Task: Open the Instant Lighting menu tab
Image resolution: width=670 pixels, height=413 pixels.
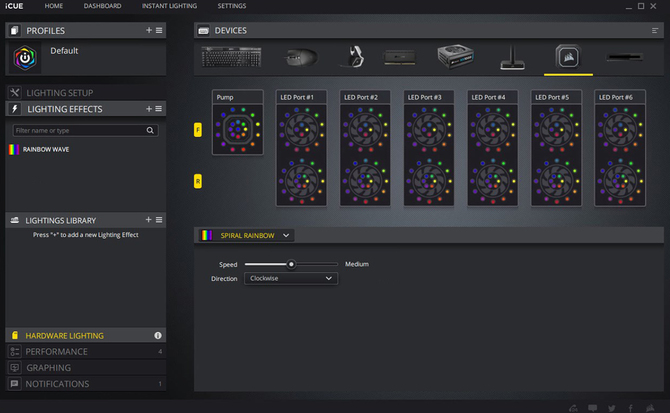Action: (169, 6)
